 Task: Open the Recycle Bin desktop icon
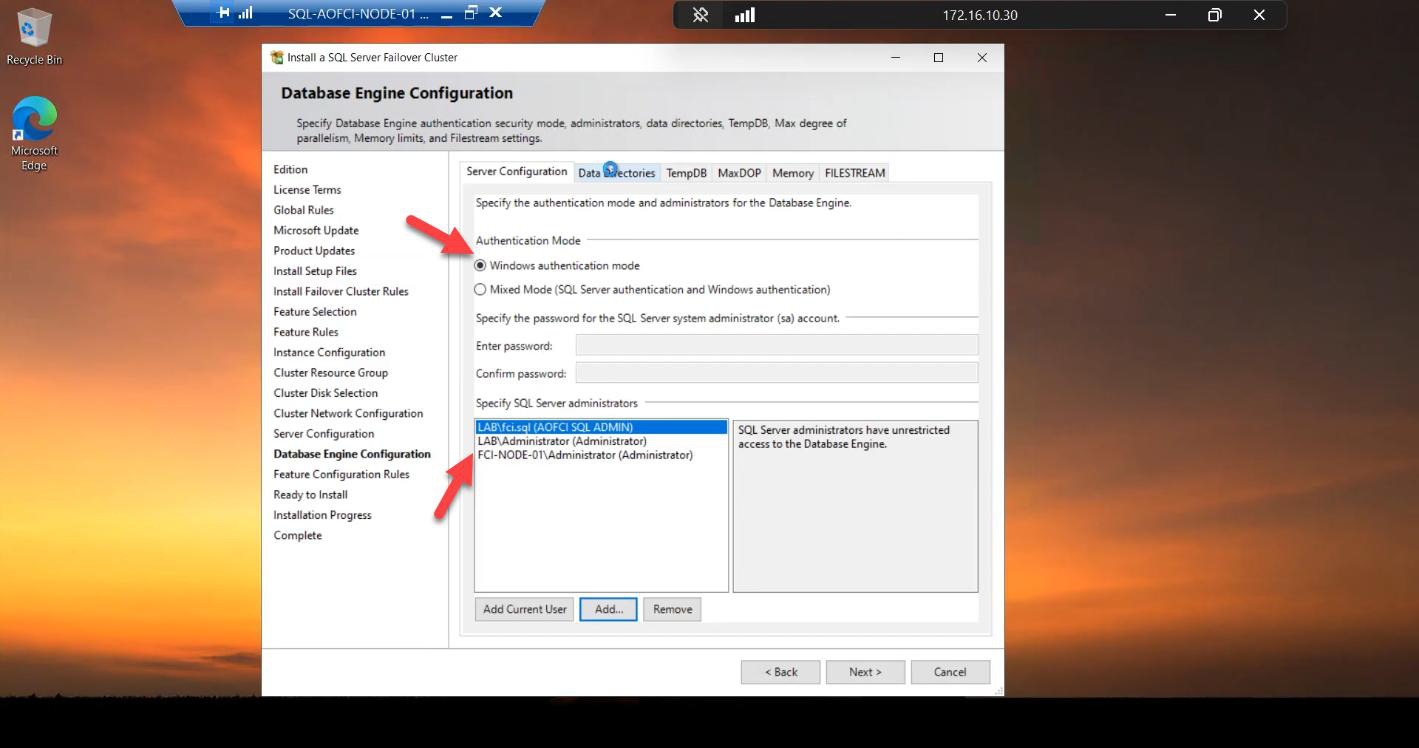pos(34,37)
